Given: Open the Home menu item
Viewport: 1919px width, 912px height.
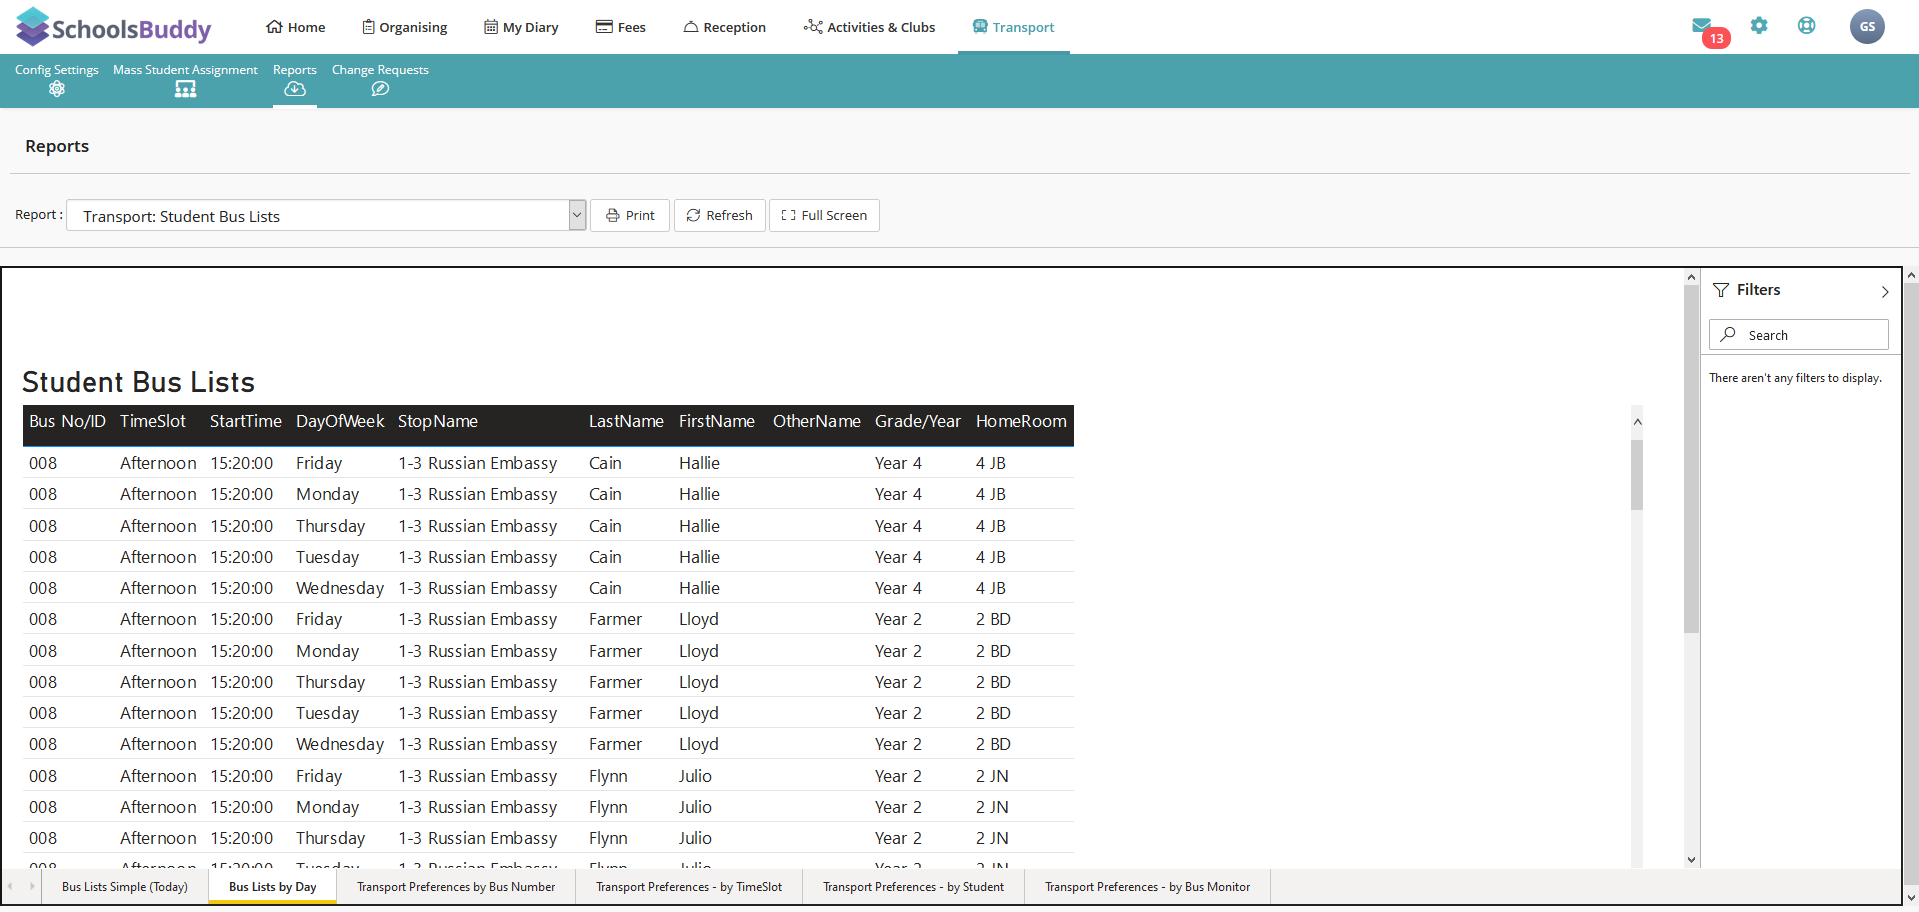Looking at the screenshot, I should click(x=296, y=27).
